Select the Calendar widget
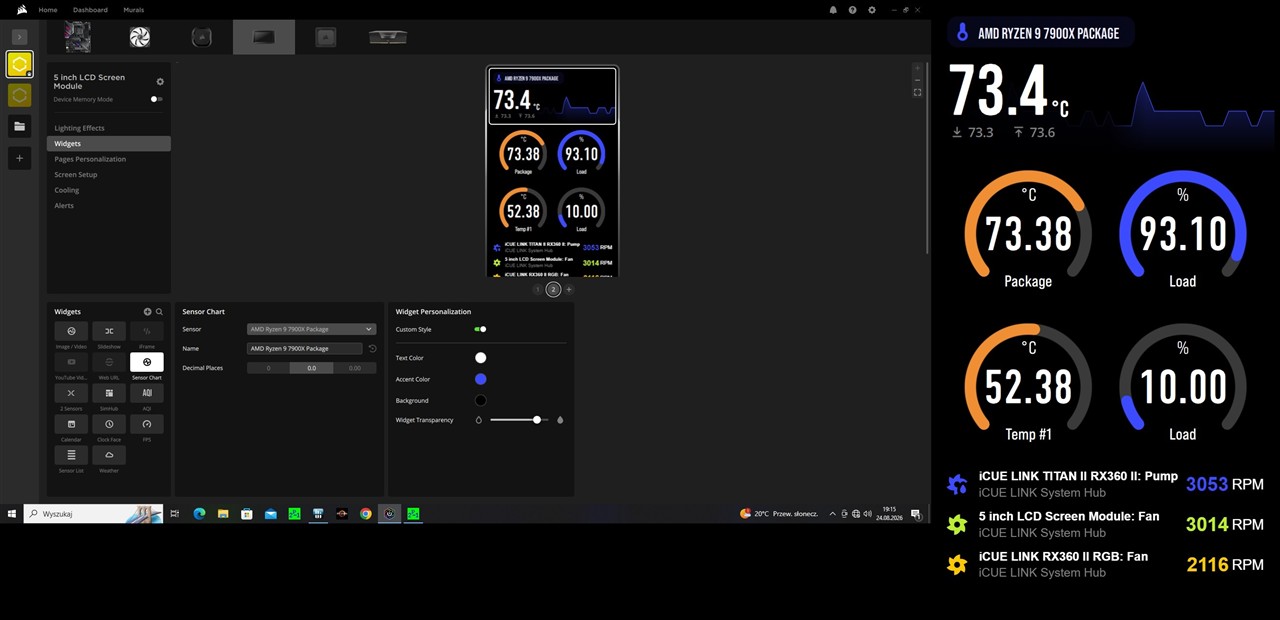 [71, 424]
